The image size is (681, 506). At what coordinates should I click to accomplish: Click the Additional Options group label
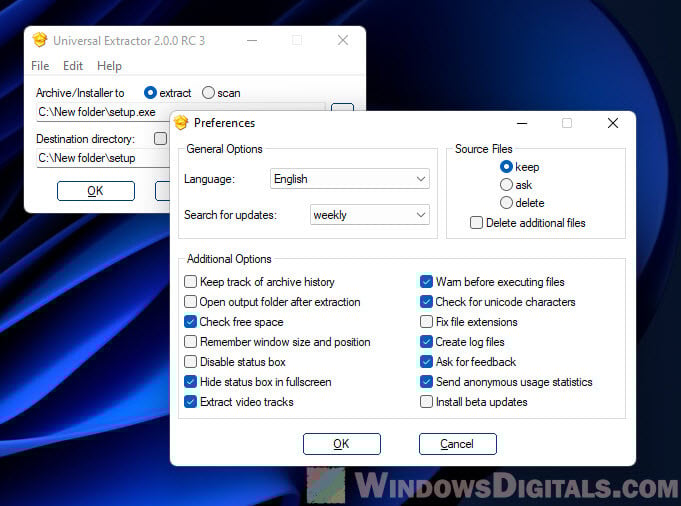click(x=229, y=259)
